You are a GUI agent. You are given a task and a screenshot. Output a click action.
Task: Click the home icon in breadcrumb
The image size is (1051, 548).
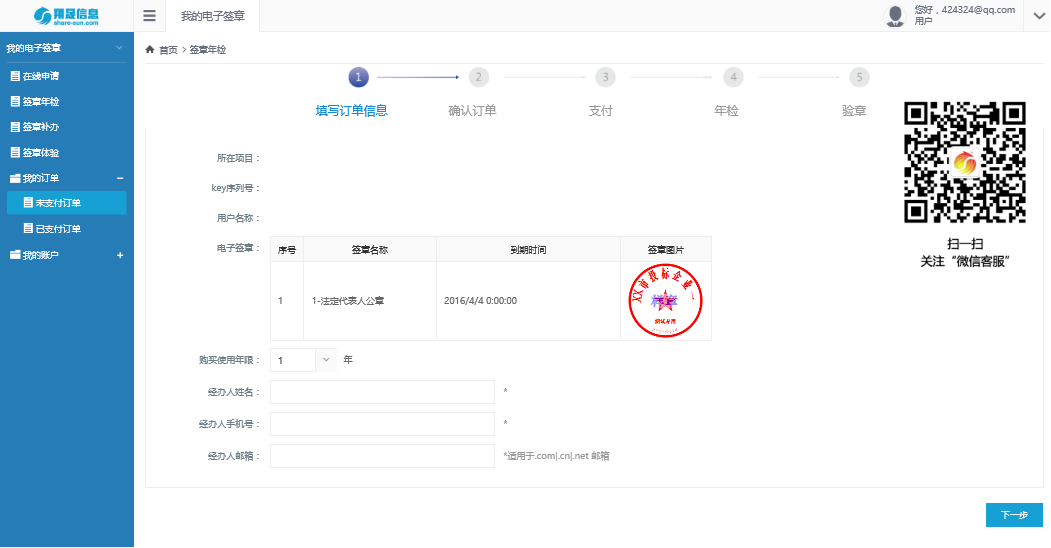pos(150,49)
